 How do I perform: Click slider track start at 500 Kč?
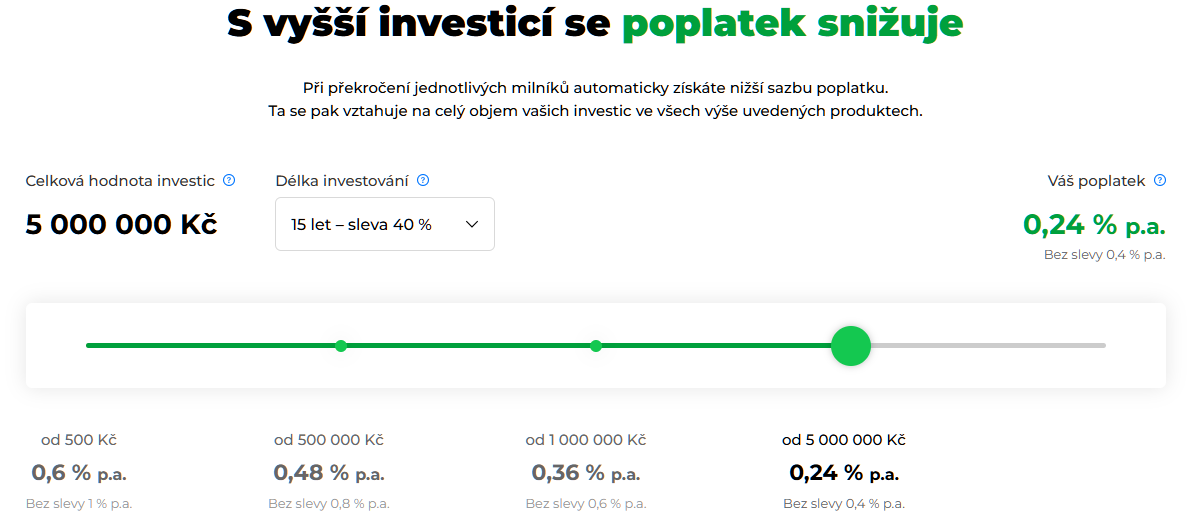90,346
